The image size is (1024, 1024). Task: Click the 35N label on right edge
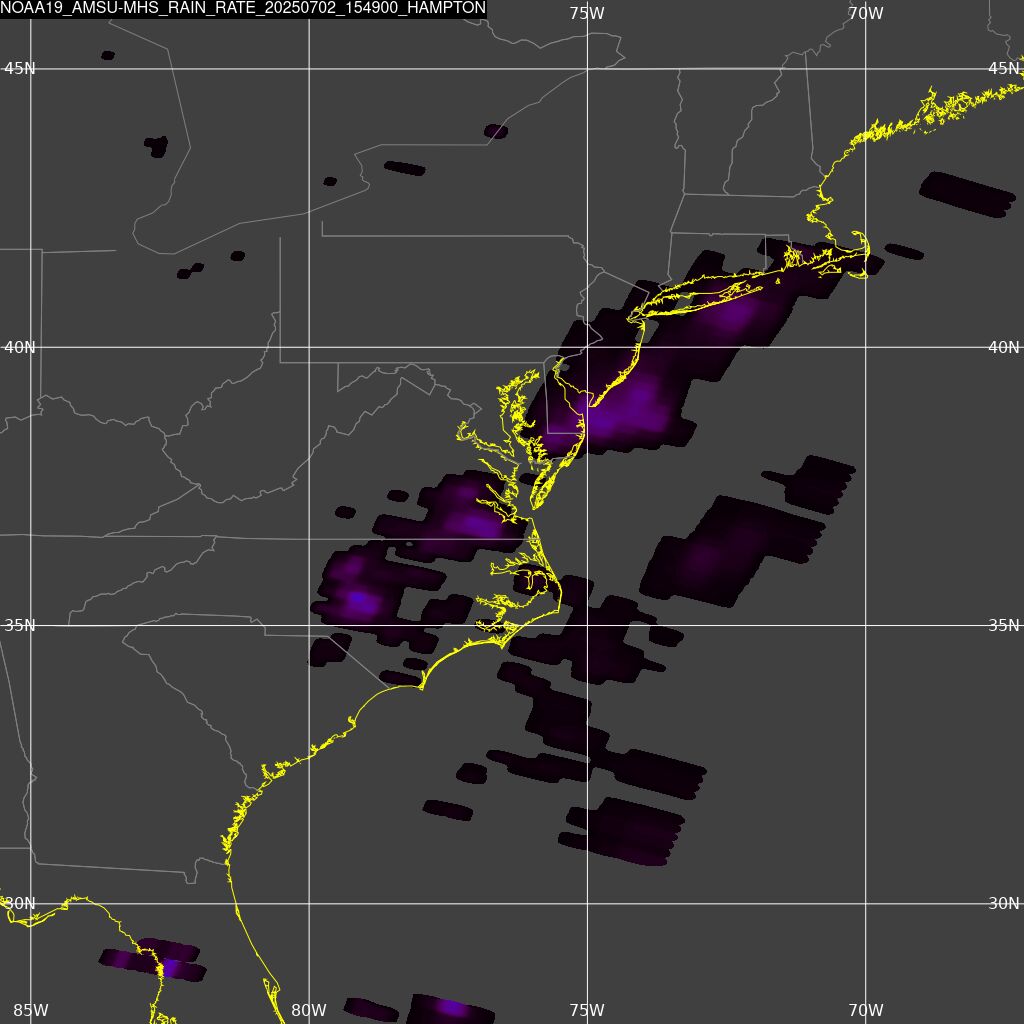click(x=1004, y=626)
